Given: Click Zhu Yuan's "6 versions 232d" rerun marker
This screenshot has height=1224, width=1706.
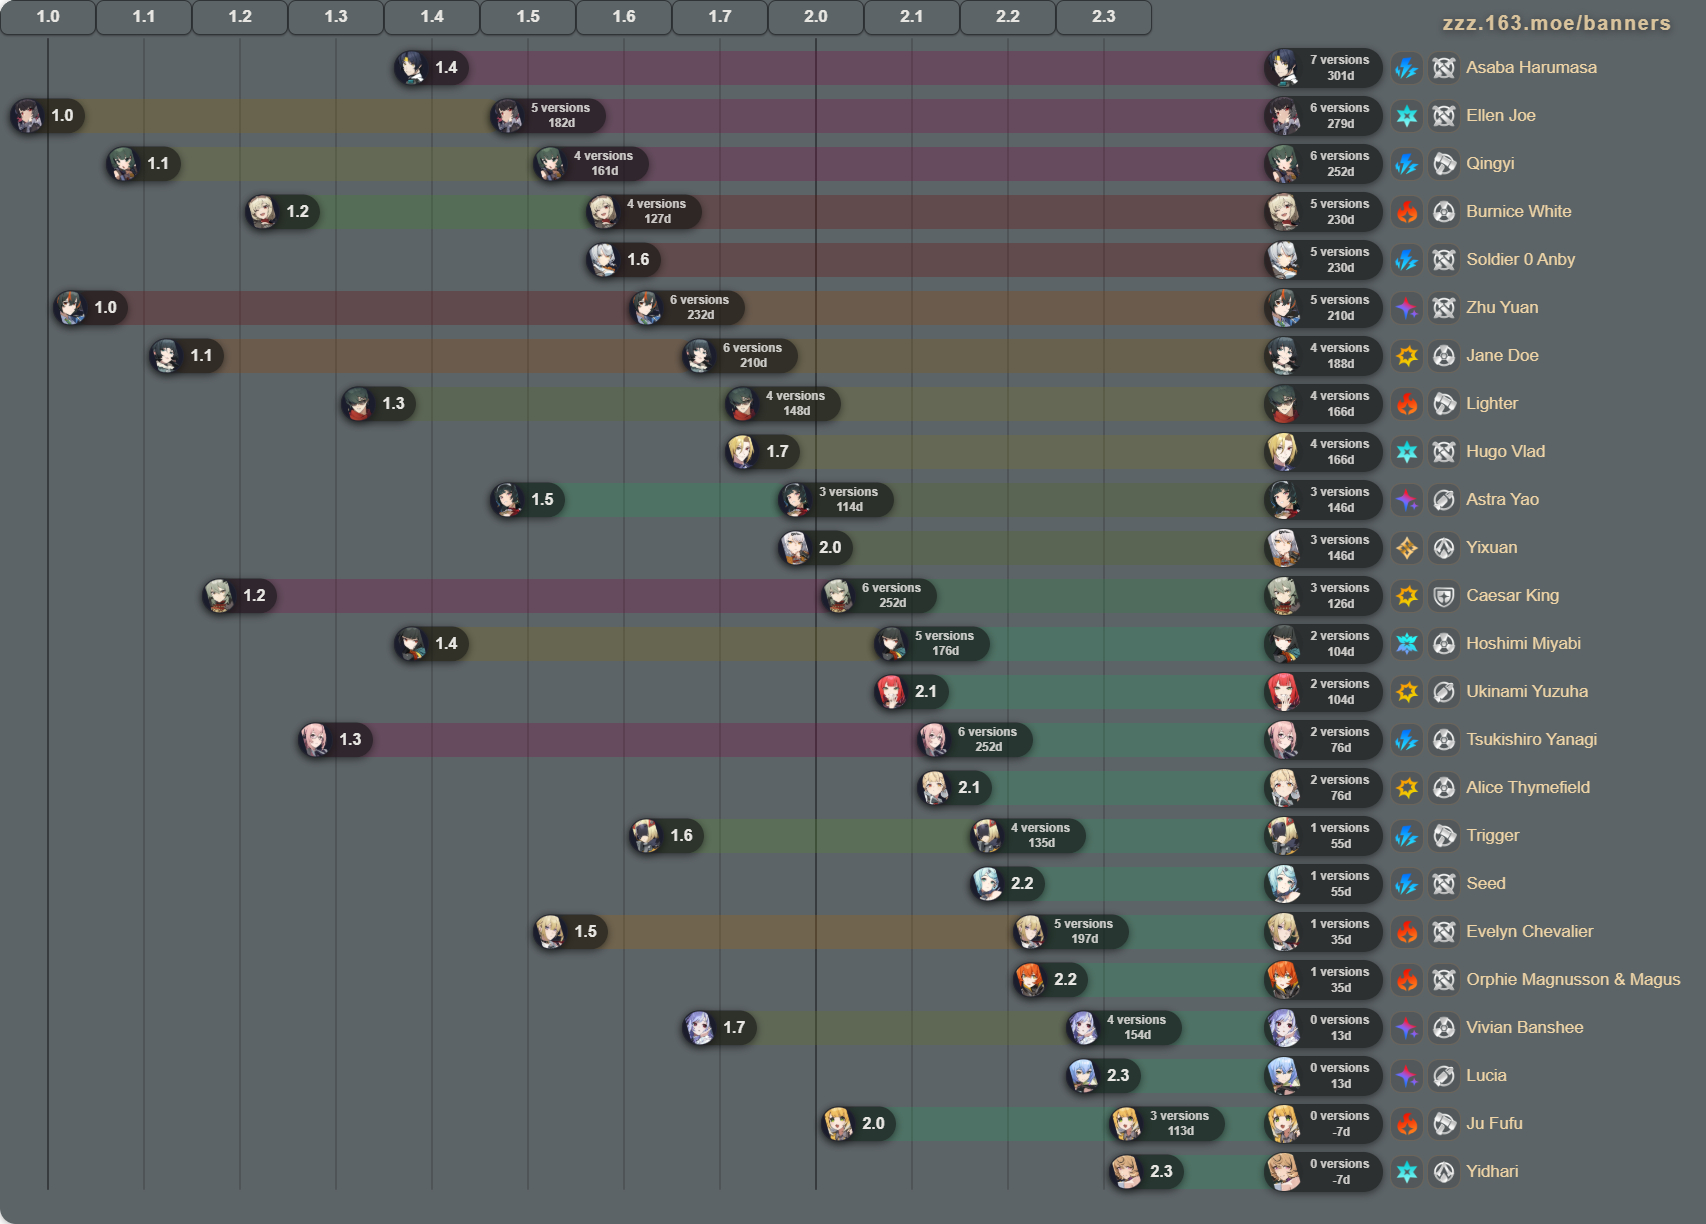Looking at the screenshot, I should (x=687, y=308).
